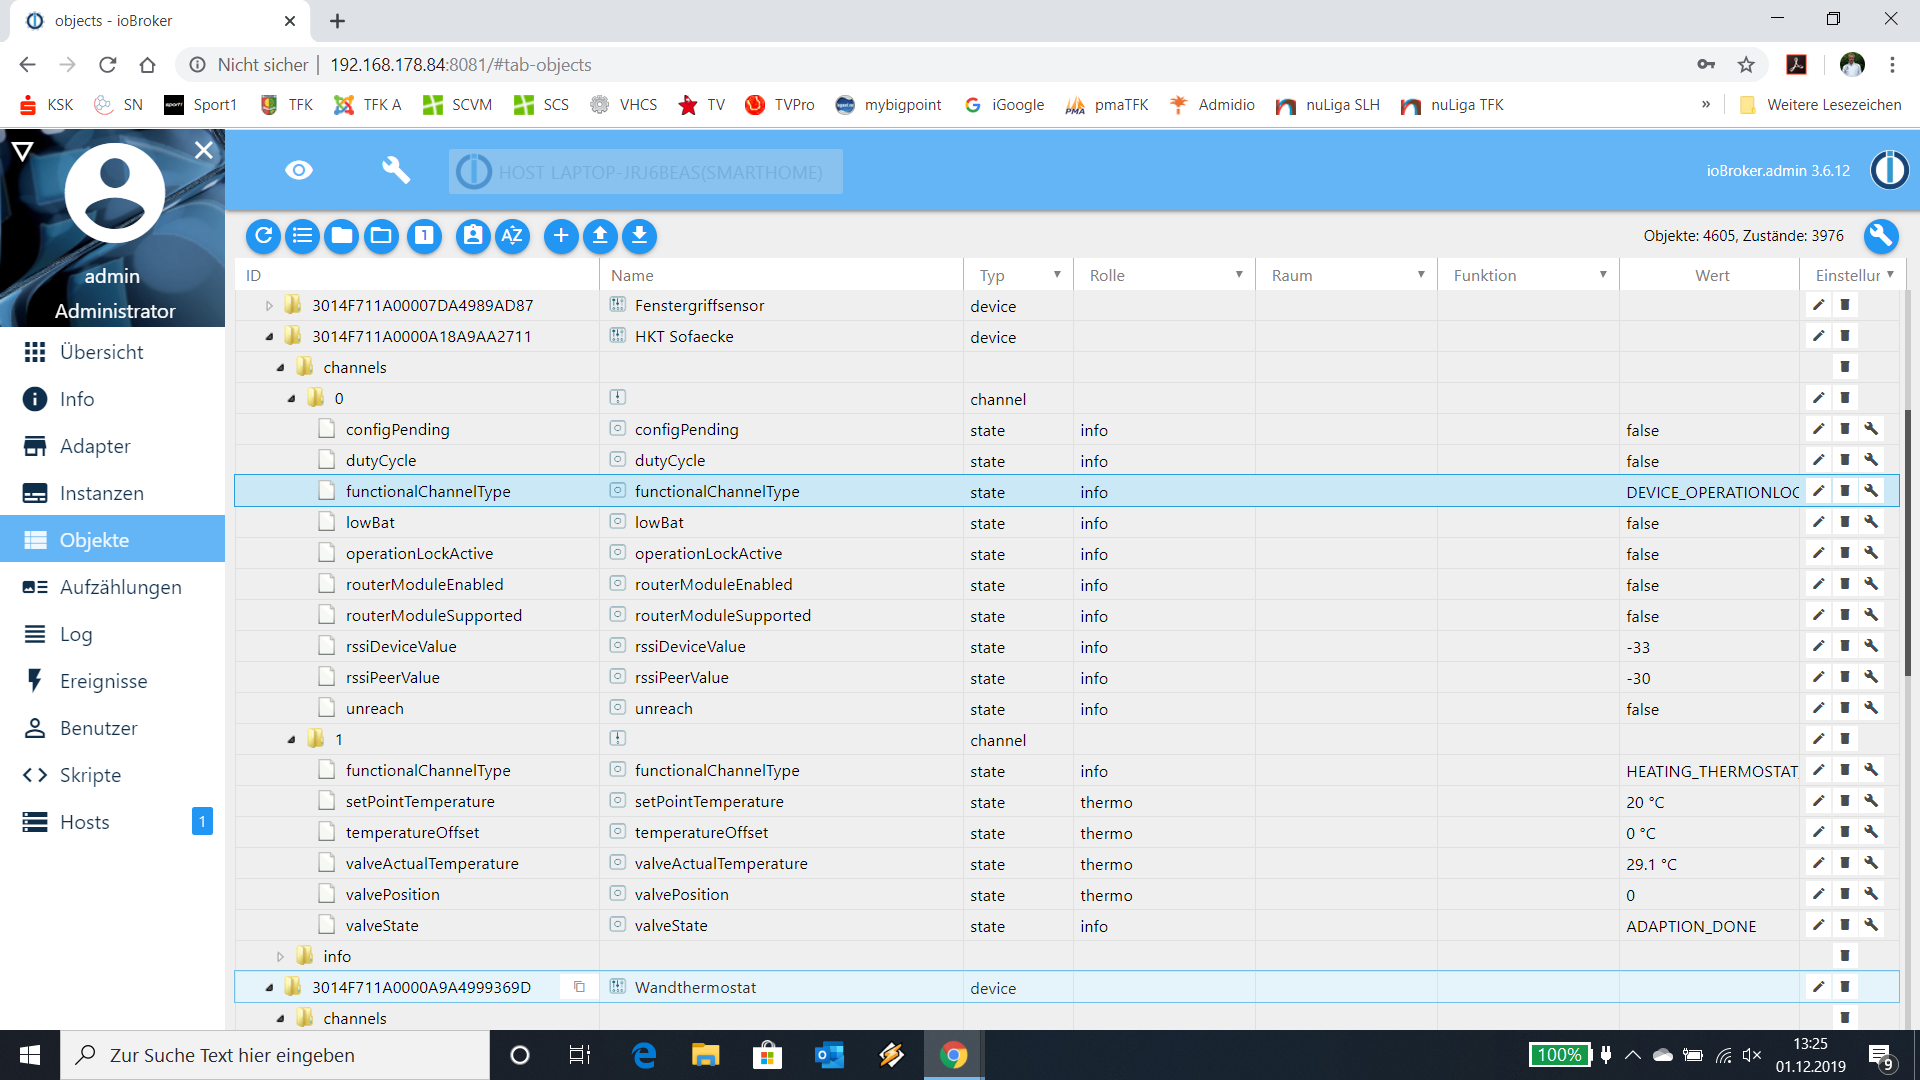Select the operationLockActive row
Viewport: 1920px width, 1080px height.
tap(1066, 553)
